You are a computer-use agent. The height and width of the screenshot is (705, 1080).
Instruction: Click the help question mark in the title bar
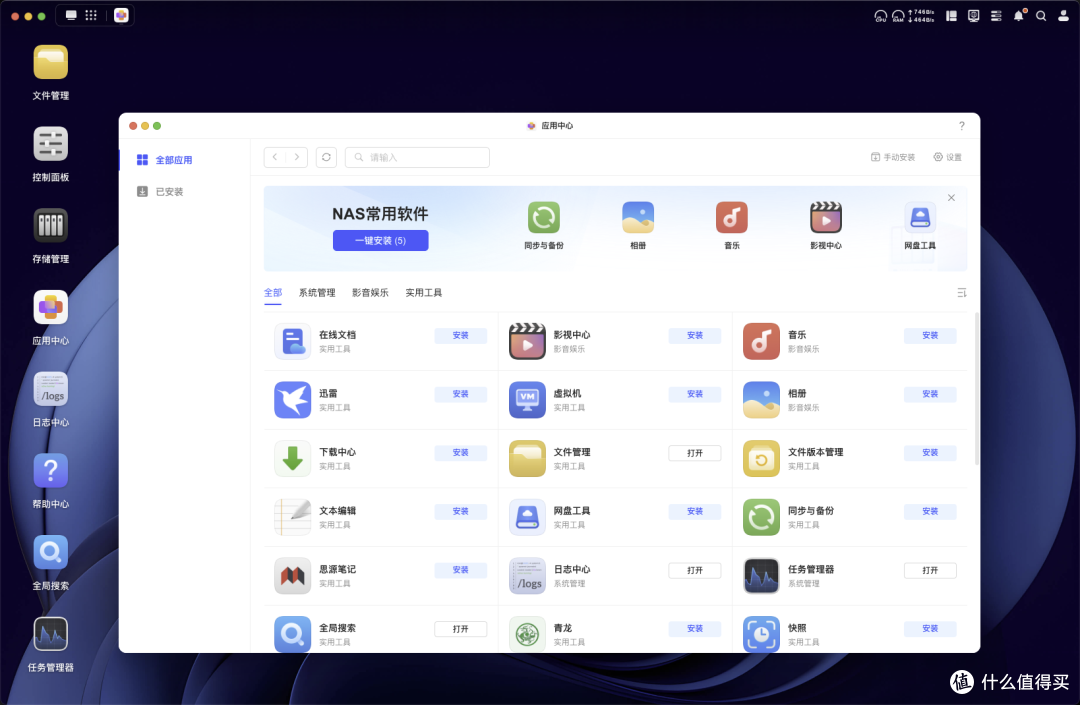click(962, 126)
